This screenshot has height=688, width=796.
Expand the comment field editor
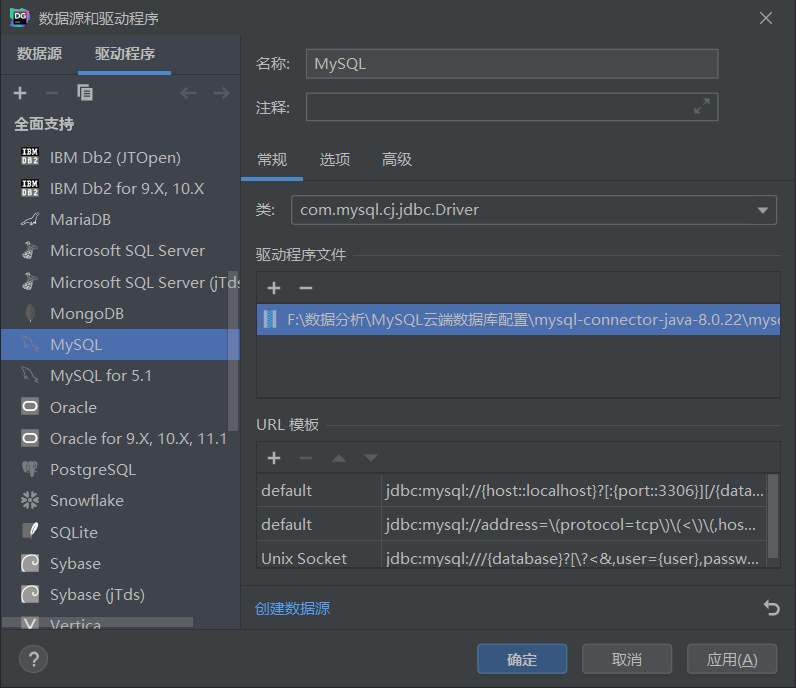(702, 107)
